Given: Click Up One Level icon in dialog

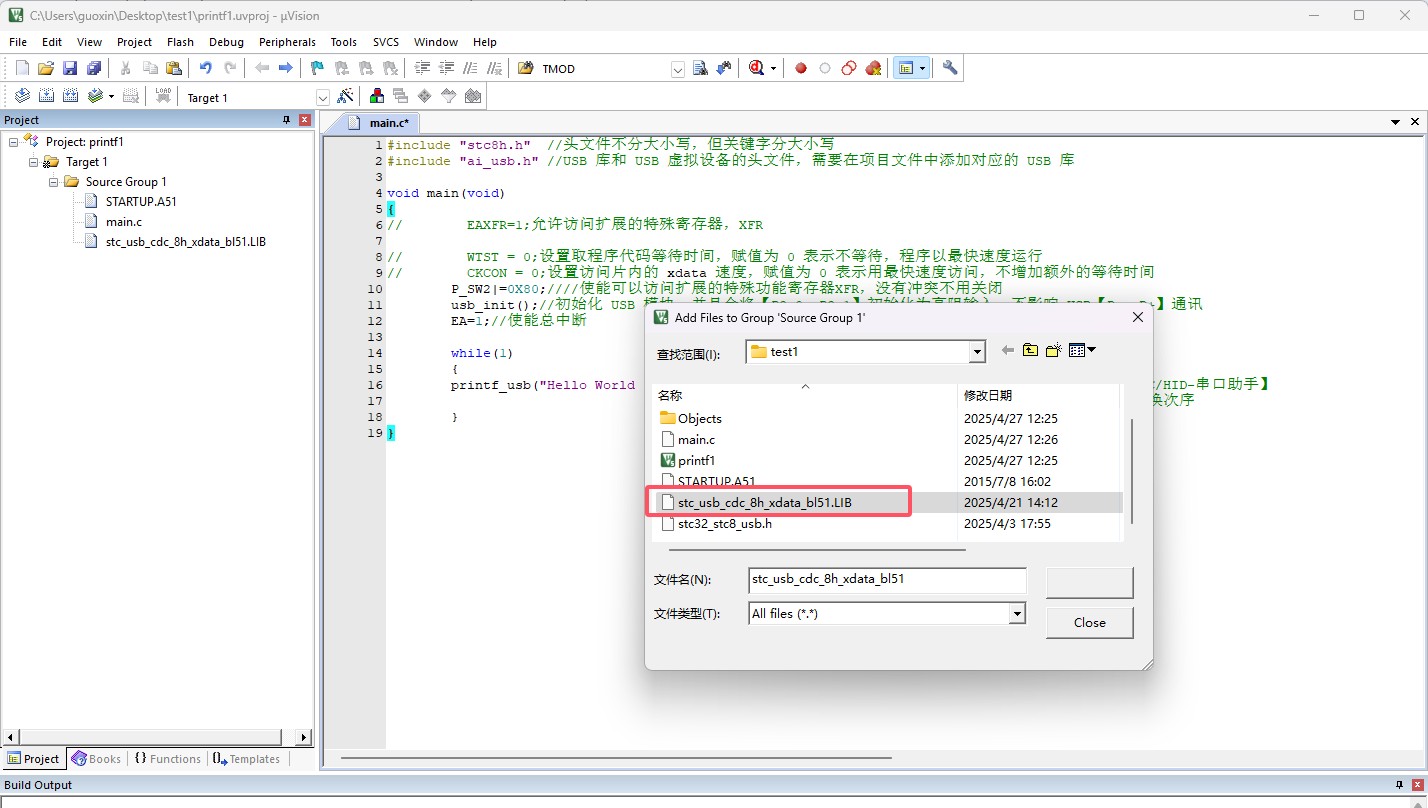Looking at the screenshot, I should pyautogui.click(x=1030, y=350).
